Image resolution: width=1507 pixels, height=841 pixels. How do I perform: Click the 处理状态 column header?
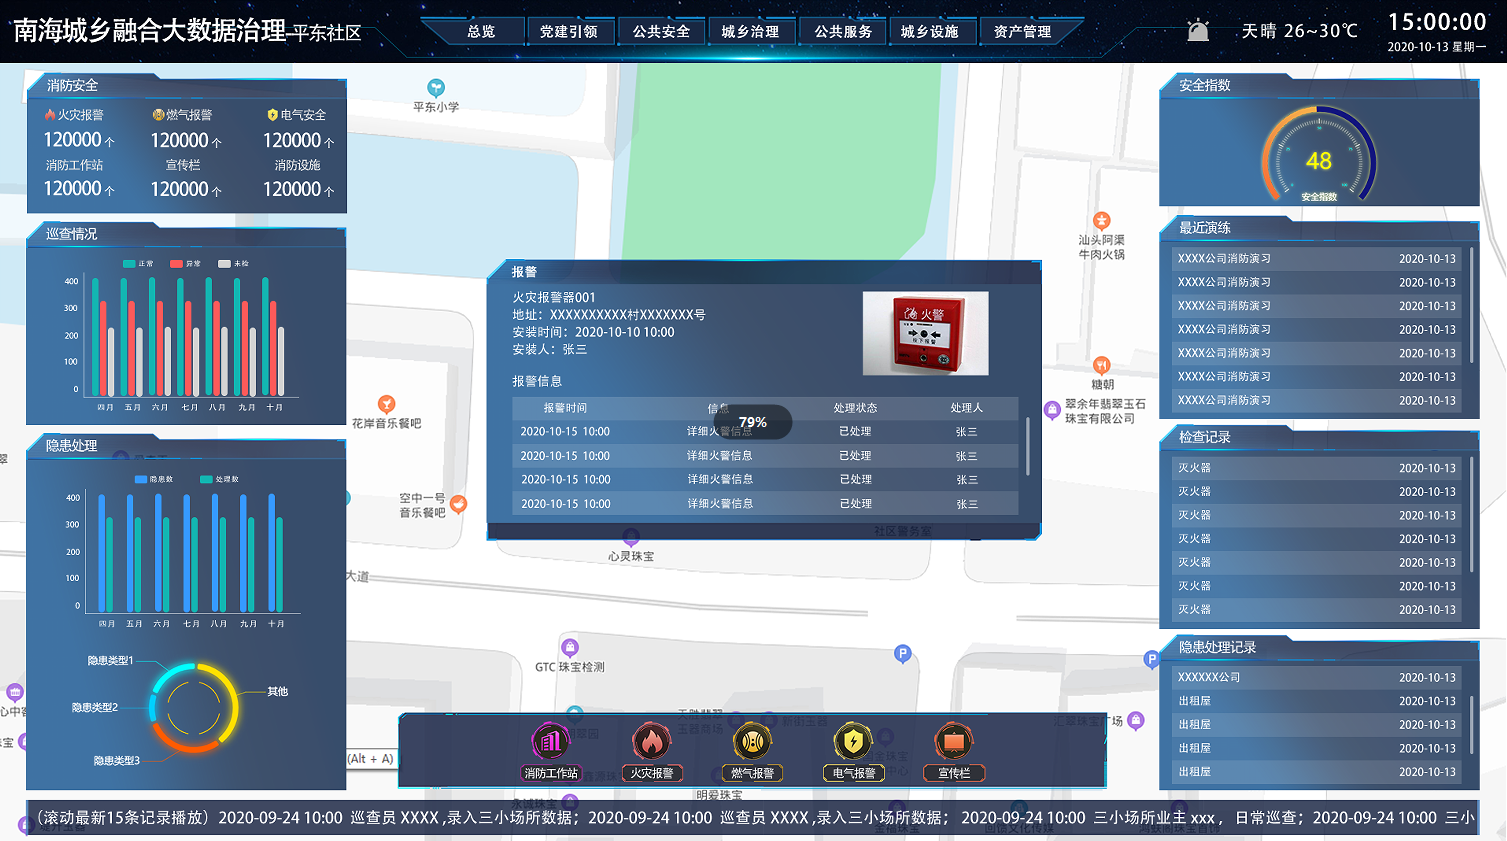(855, 408)
